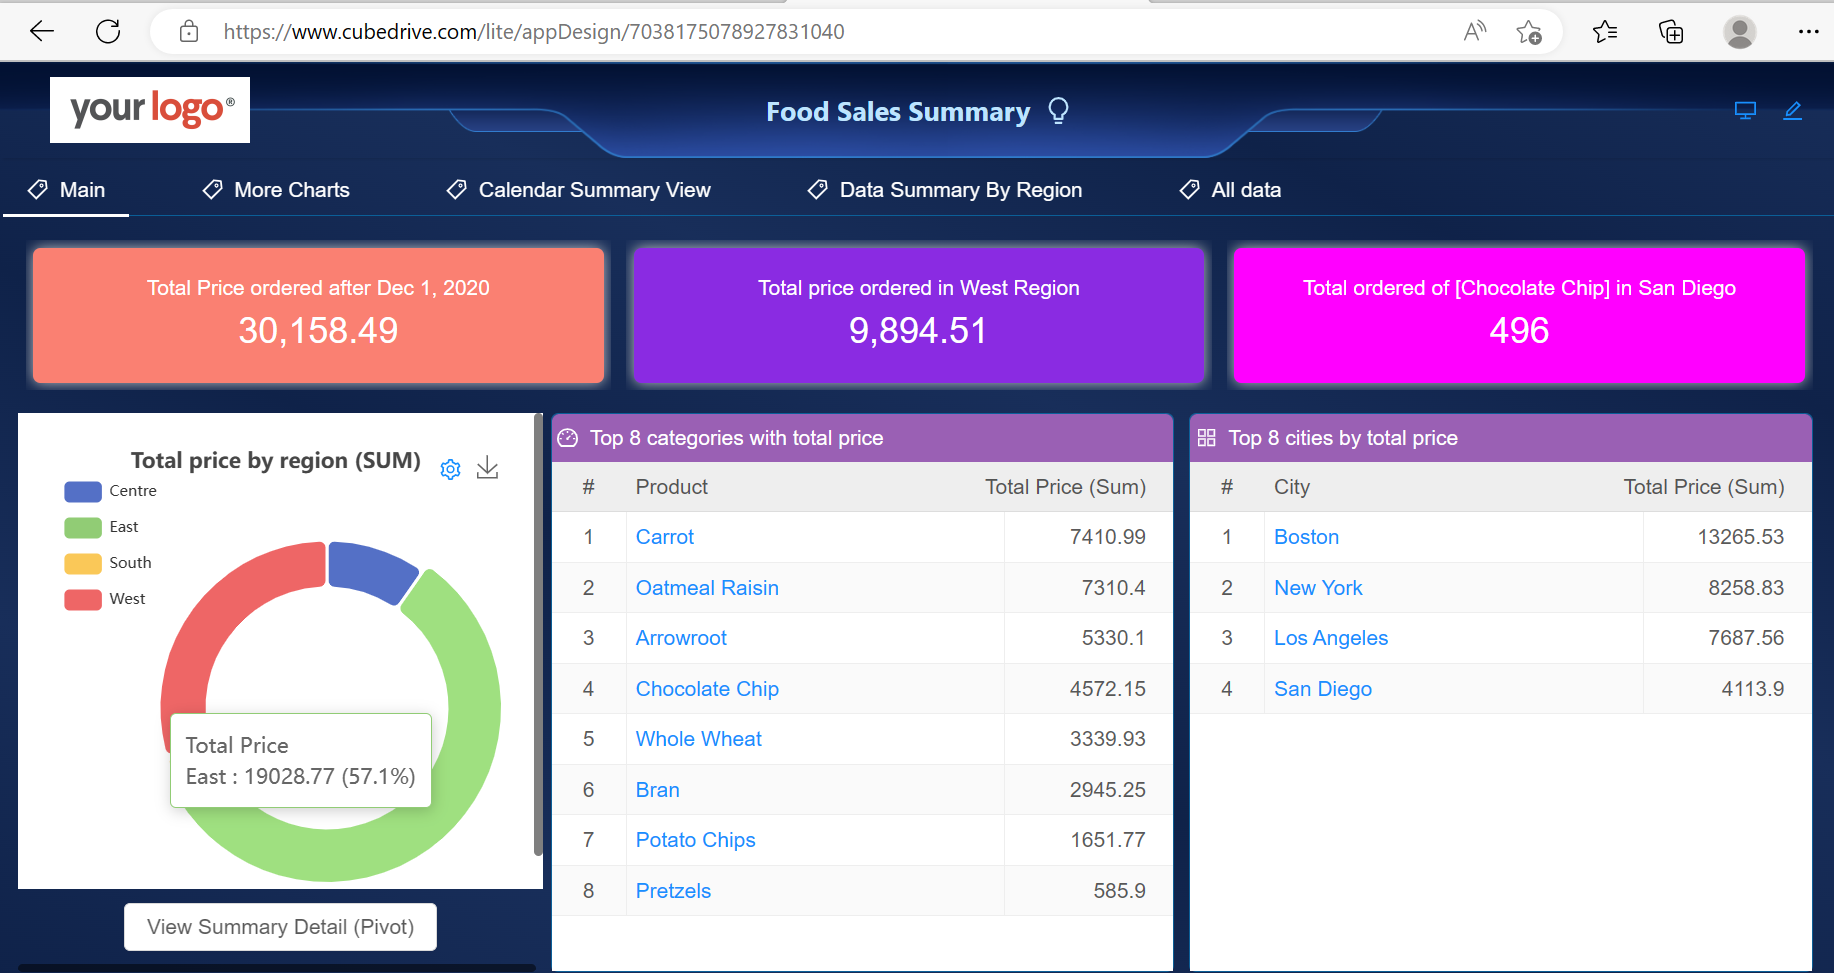The image size is (1834, 973).
Task: Download the region chart image
Action: click(x=487, y=468)
